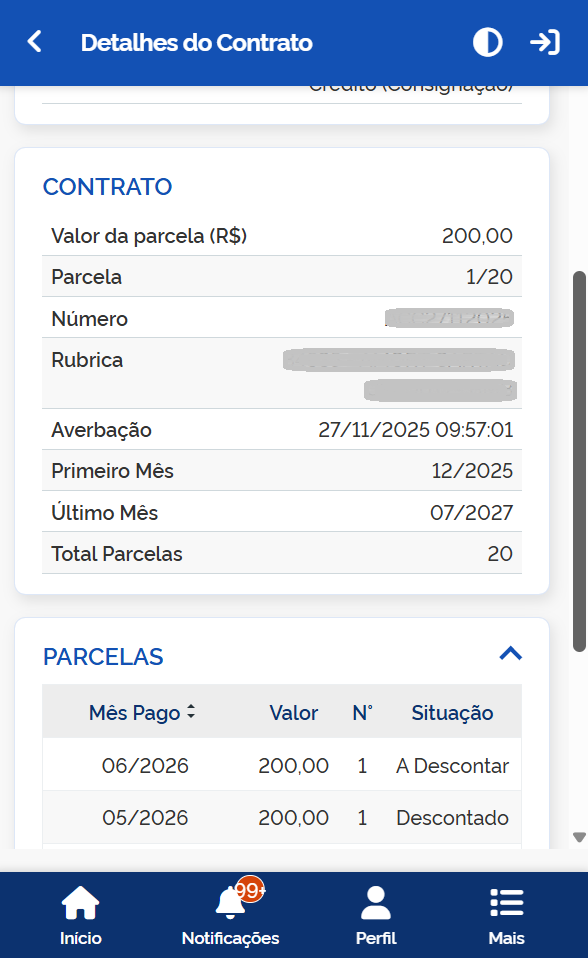Select the Valor column header
Viewport: 588px width, 970px height.
(293, 713)
